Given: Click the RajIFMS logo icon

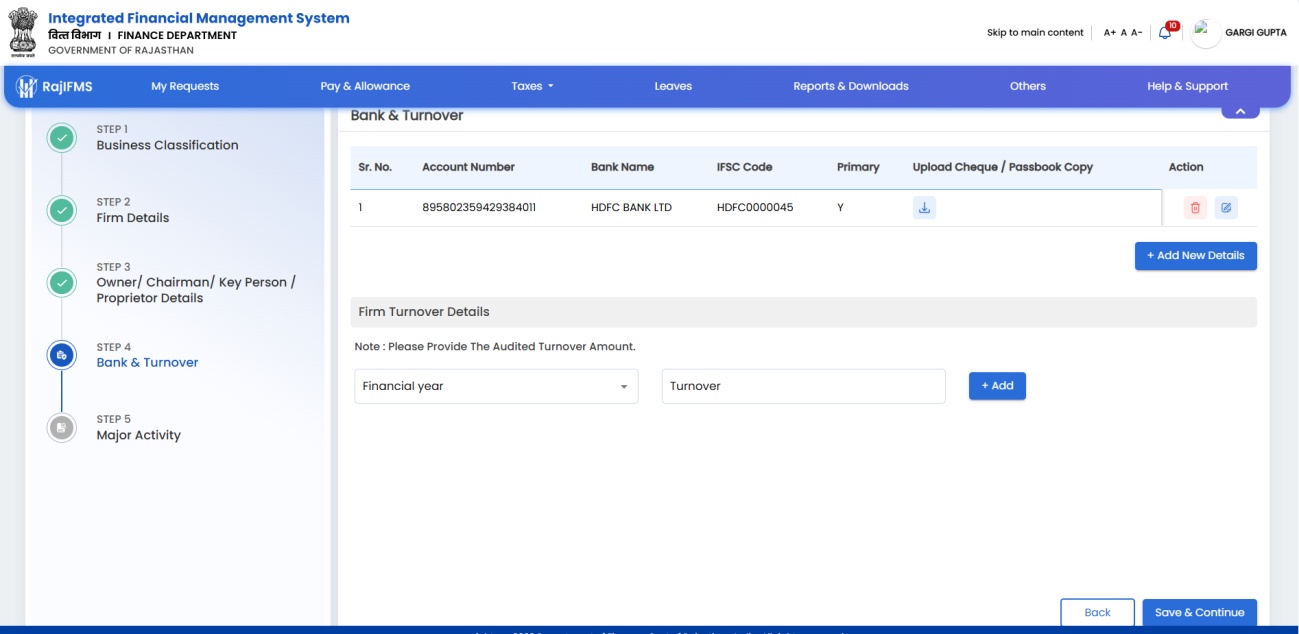Looking at the screenshot, I should click(27, 86).
